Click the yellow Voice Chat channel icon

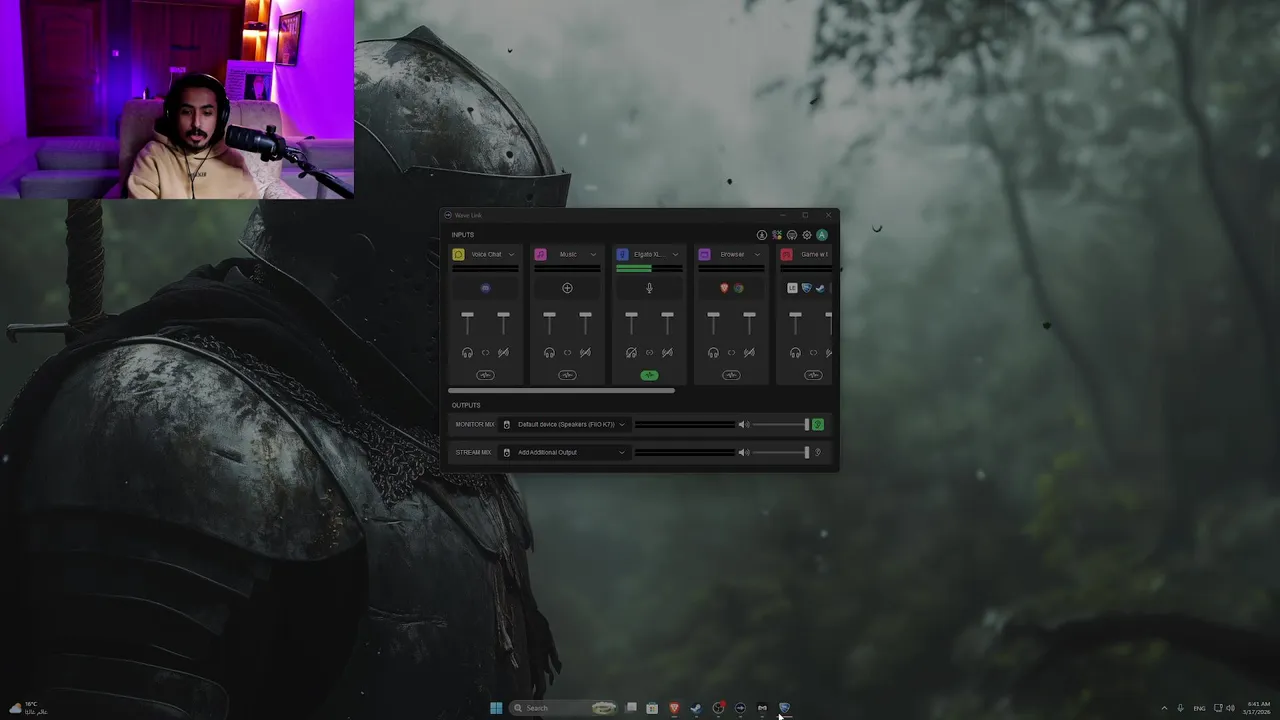tap(459, 254)
